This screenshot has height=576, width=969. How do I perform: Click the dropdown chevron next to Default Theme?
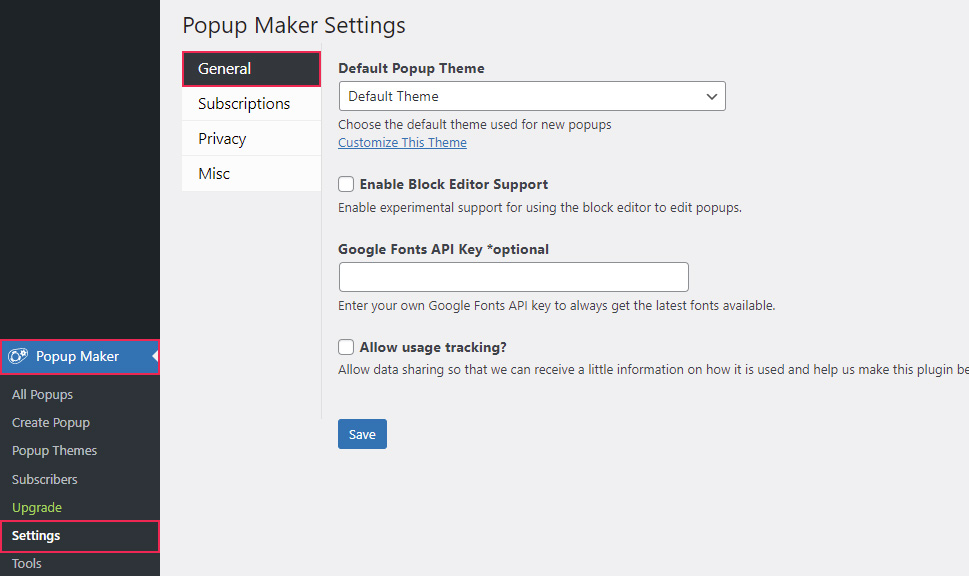pos(711,96)
